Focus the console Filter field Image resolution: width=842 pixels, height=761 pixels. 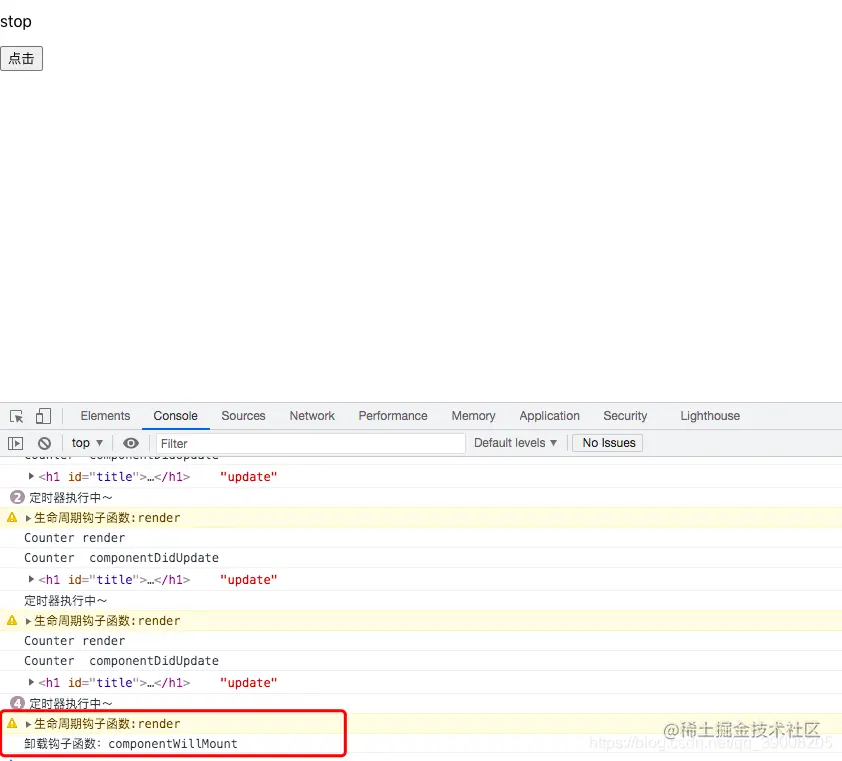point(310,444)
